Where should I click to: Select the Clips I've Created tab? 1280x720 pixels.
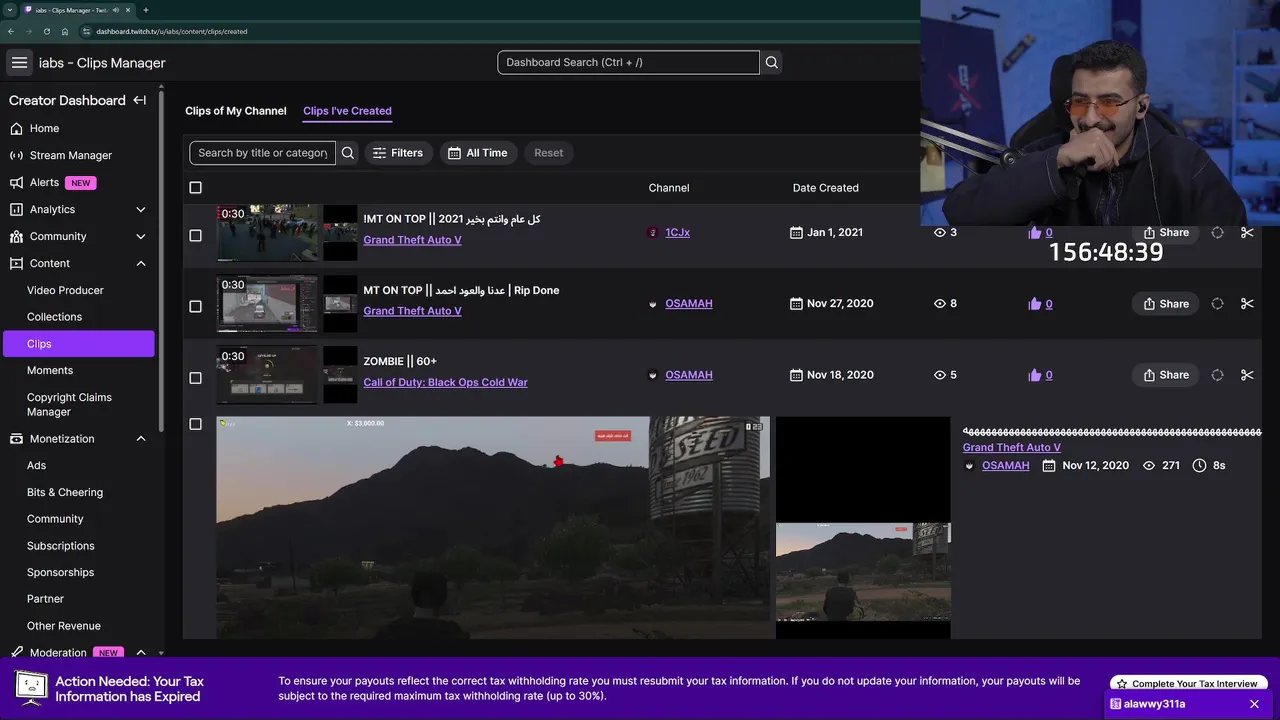point(347,111)
